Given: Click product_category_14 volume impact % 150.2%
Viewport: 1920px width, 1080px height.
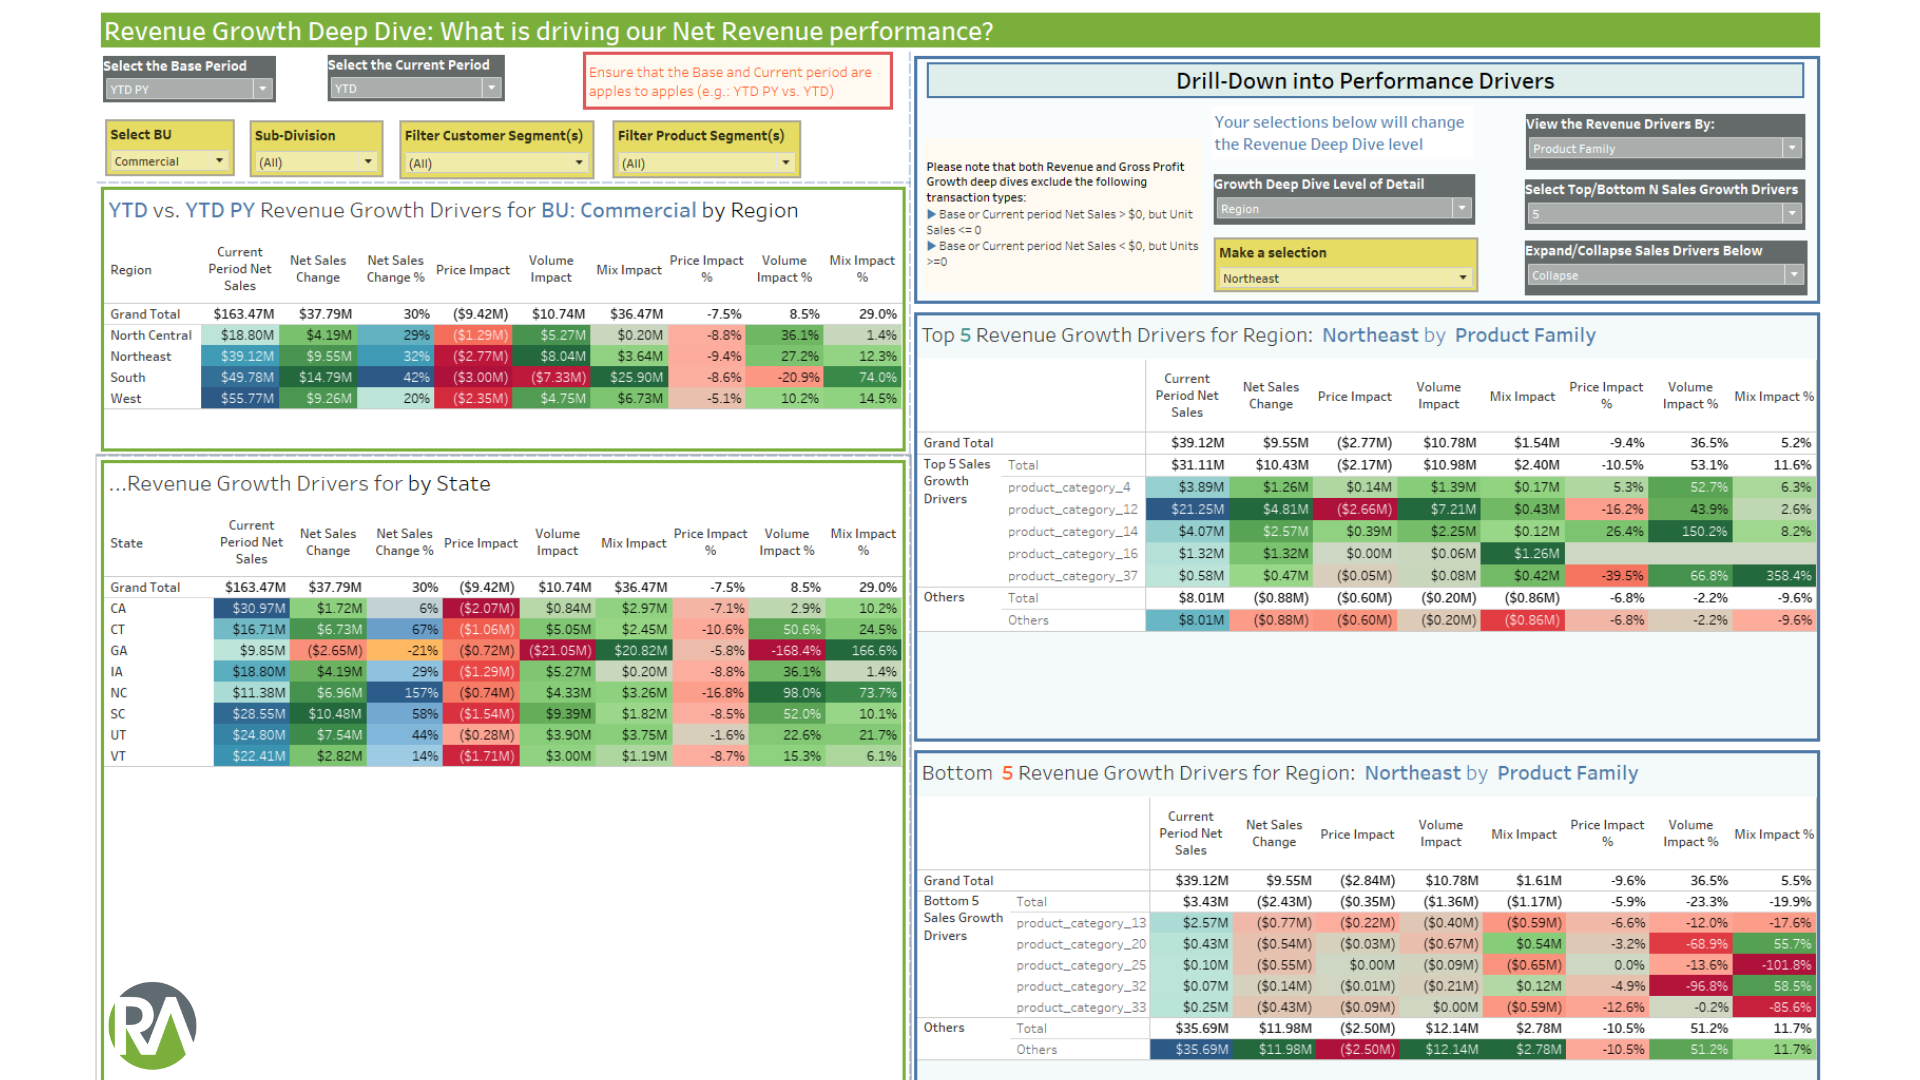Looking at the screenshot, I should pos(1691,532).
